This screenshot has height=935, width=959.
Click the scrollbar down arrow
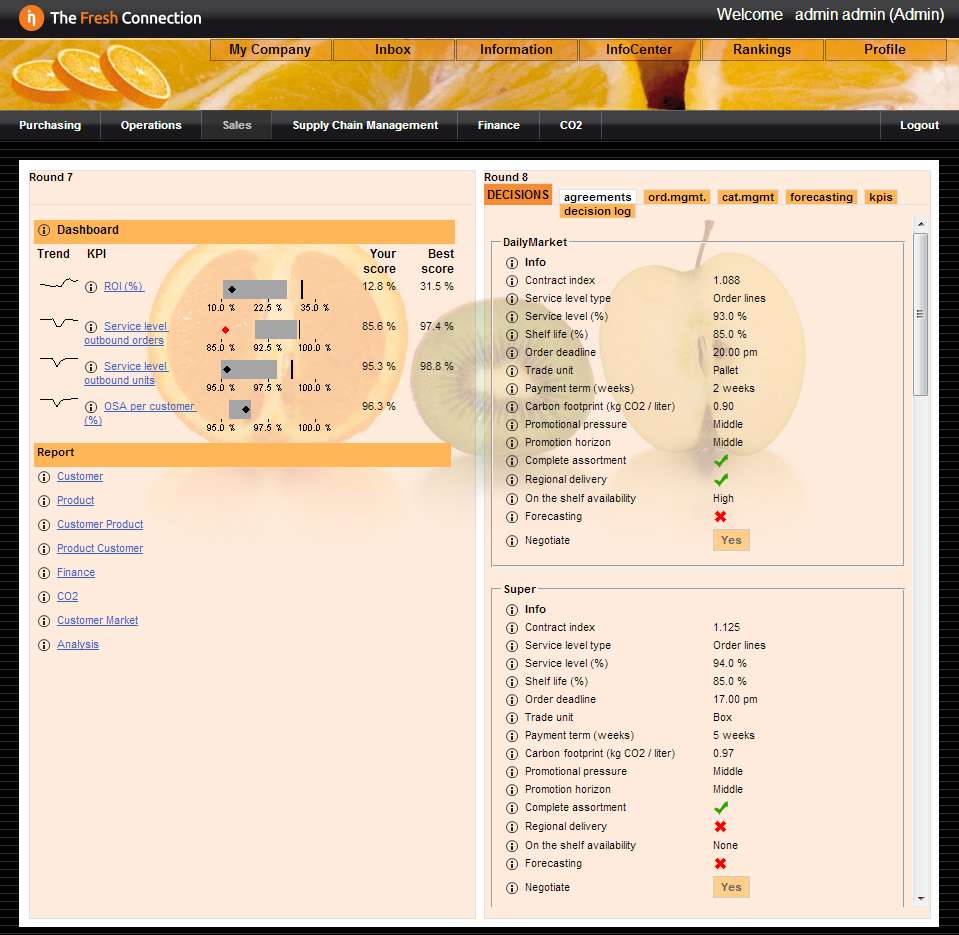[x=921, y=899]
